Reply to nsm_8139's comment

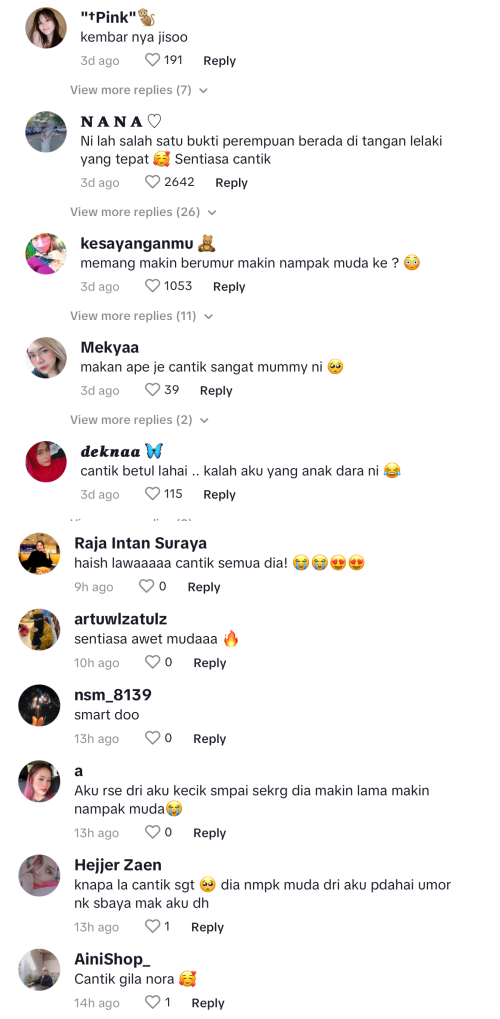(209, 739)
